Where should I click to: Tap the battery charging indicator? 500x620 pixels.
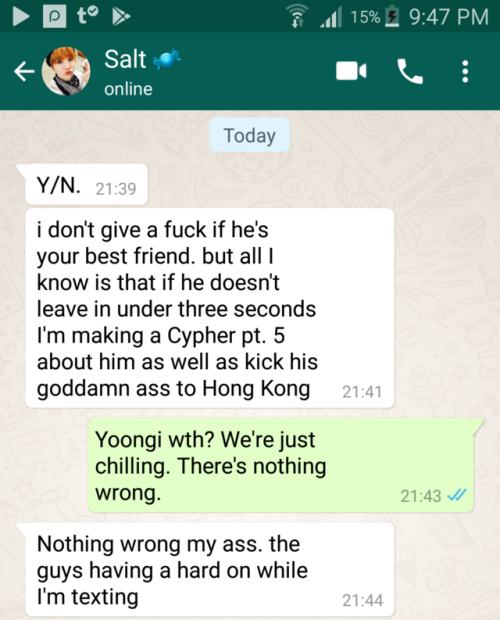tap(392, 17)
